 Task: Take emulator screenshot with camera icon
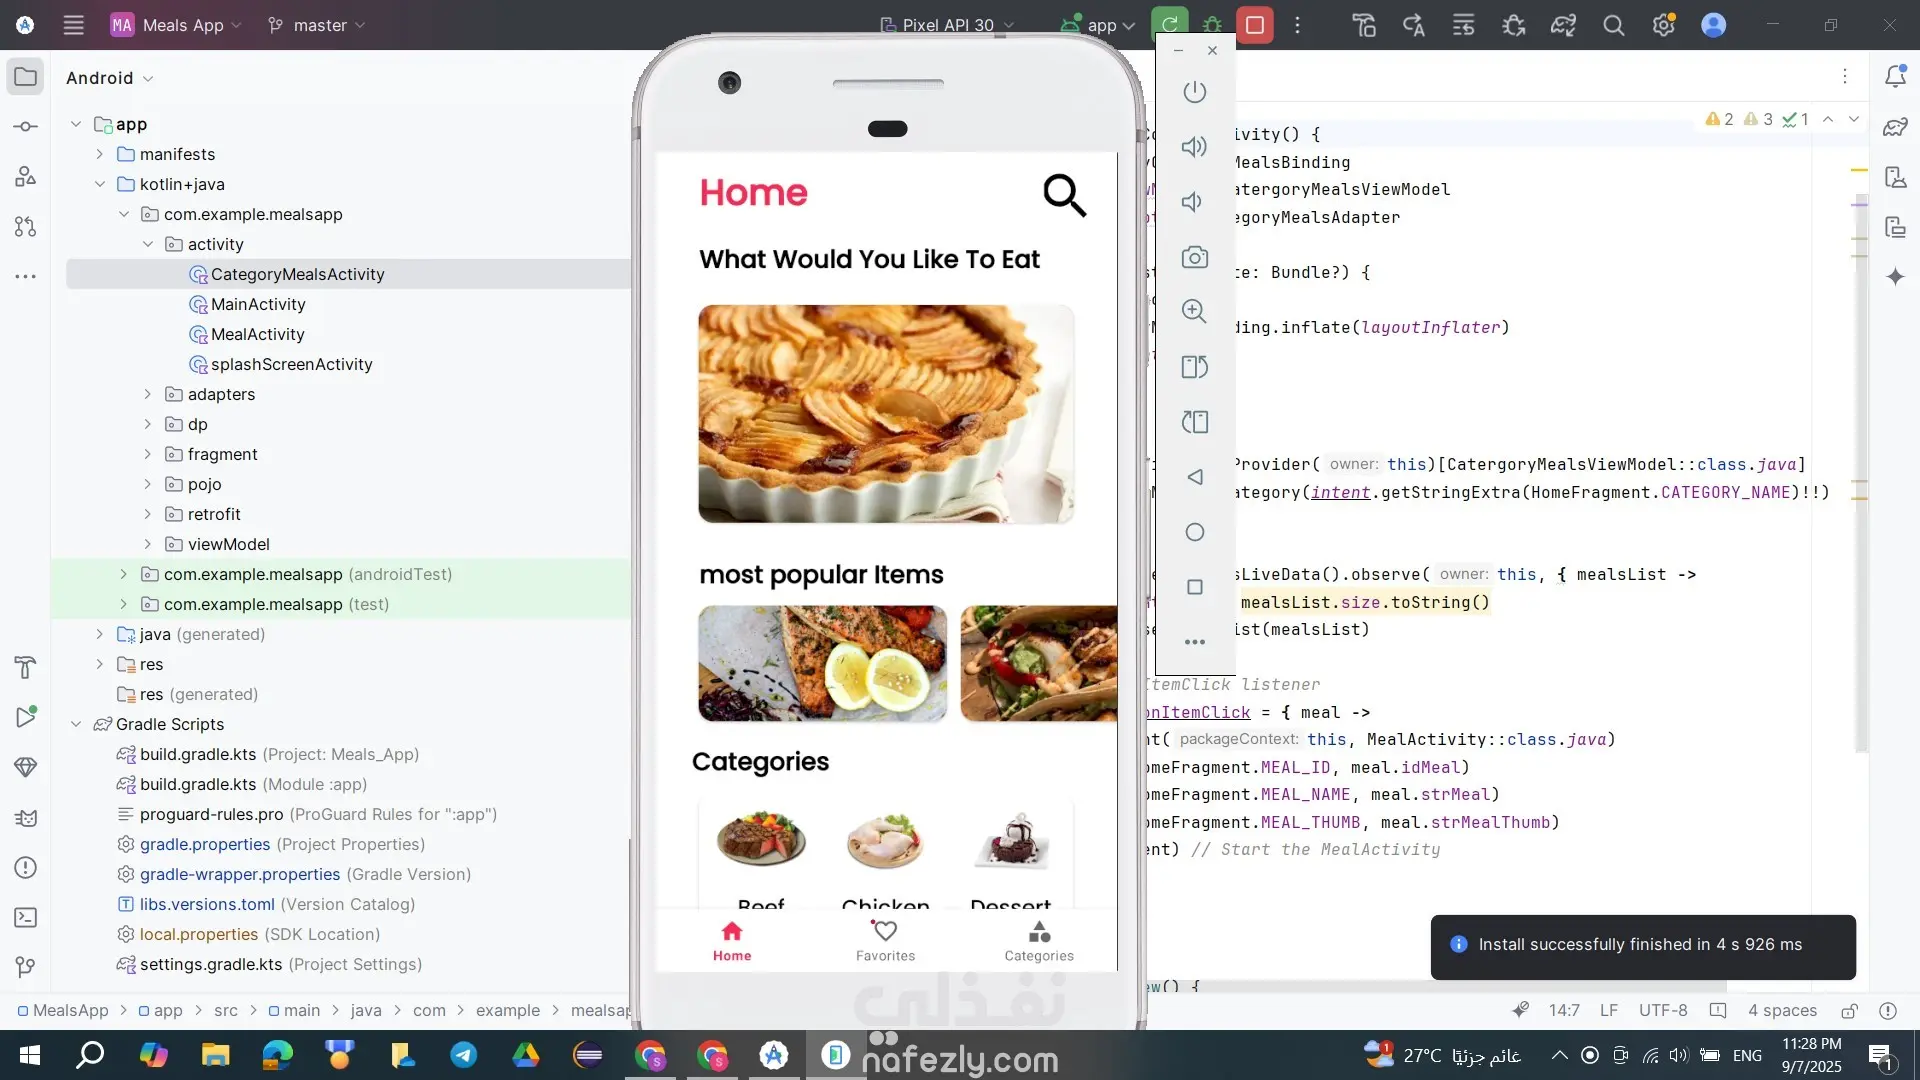coord(1194,257)
